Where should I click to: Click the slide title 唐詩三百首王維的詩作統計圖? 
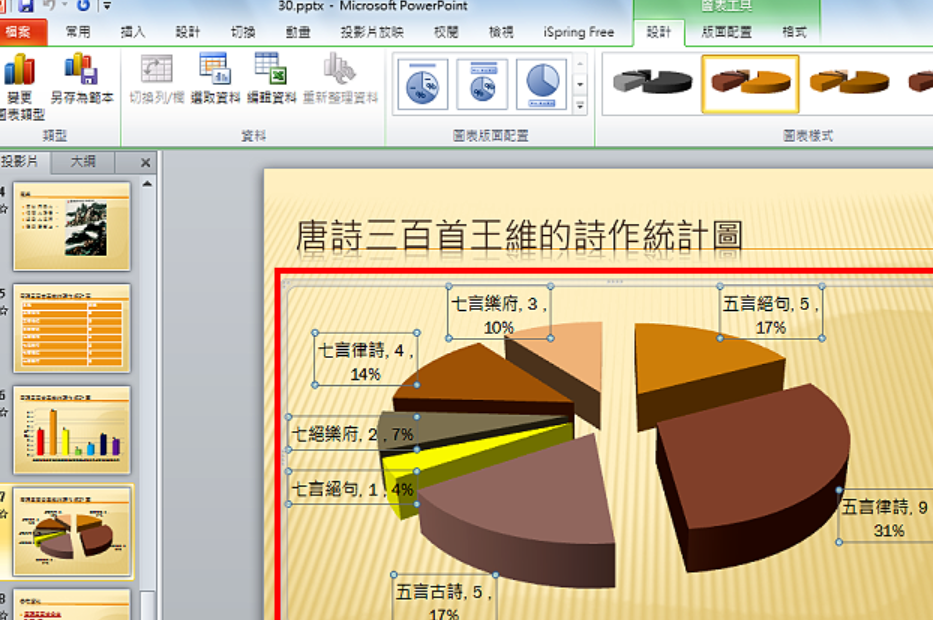519,236
